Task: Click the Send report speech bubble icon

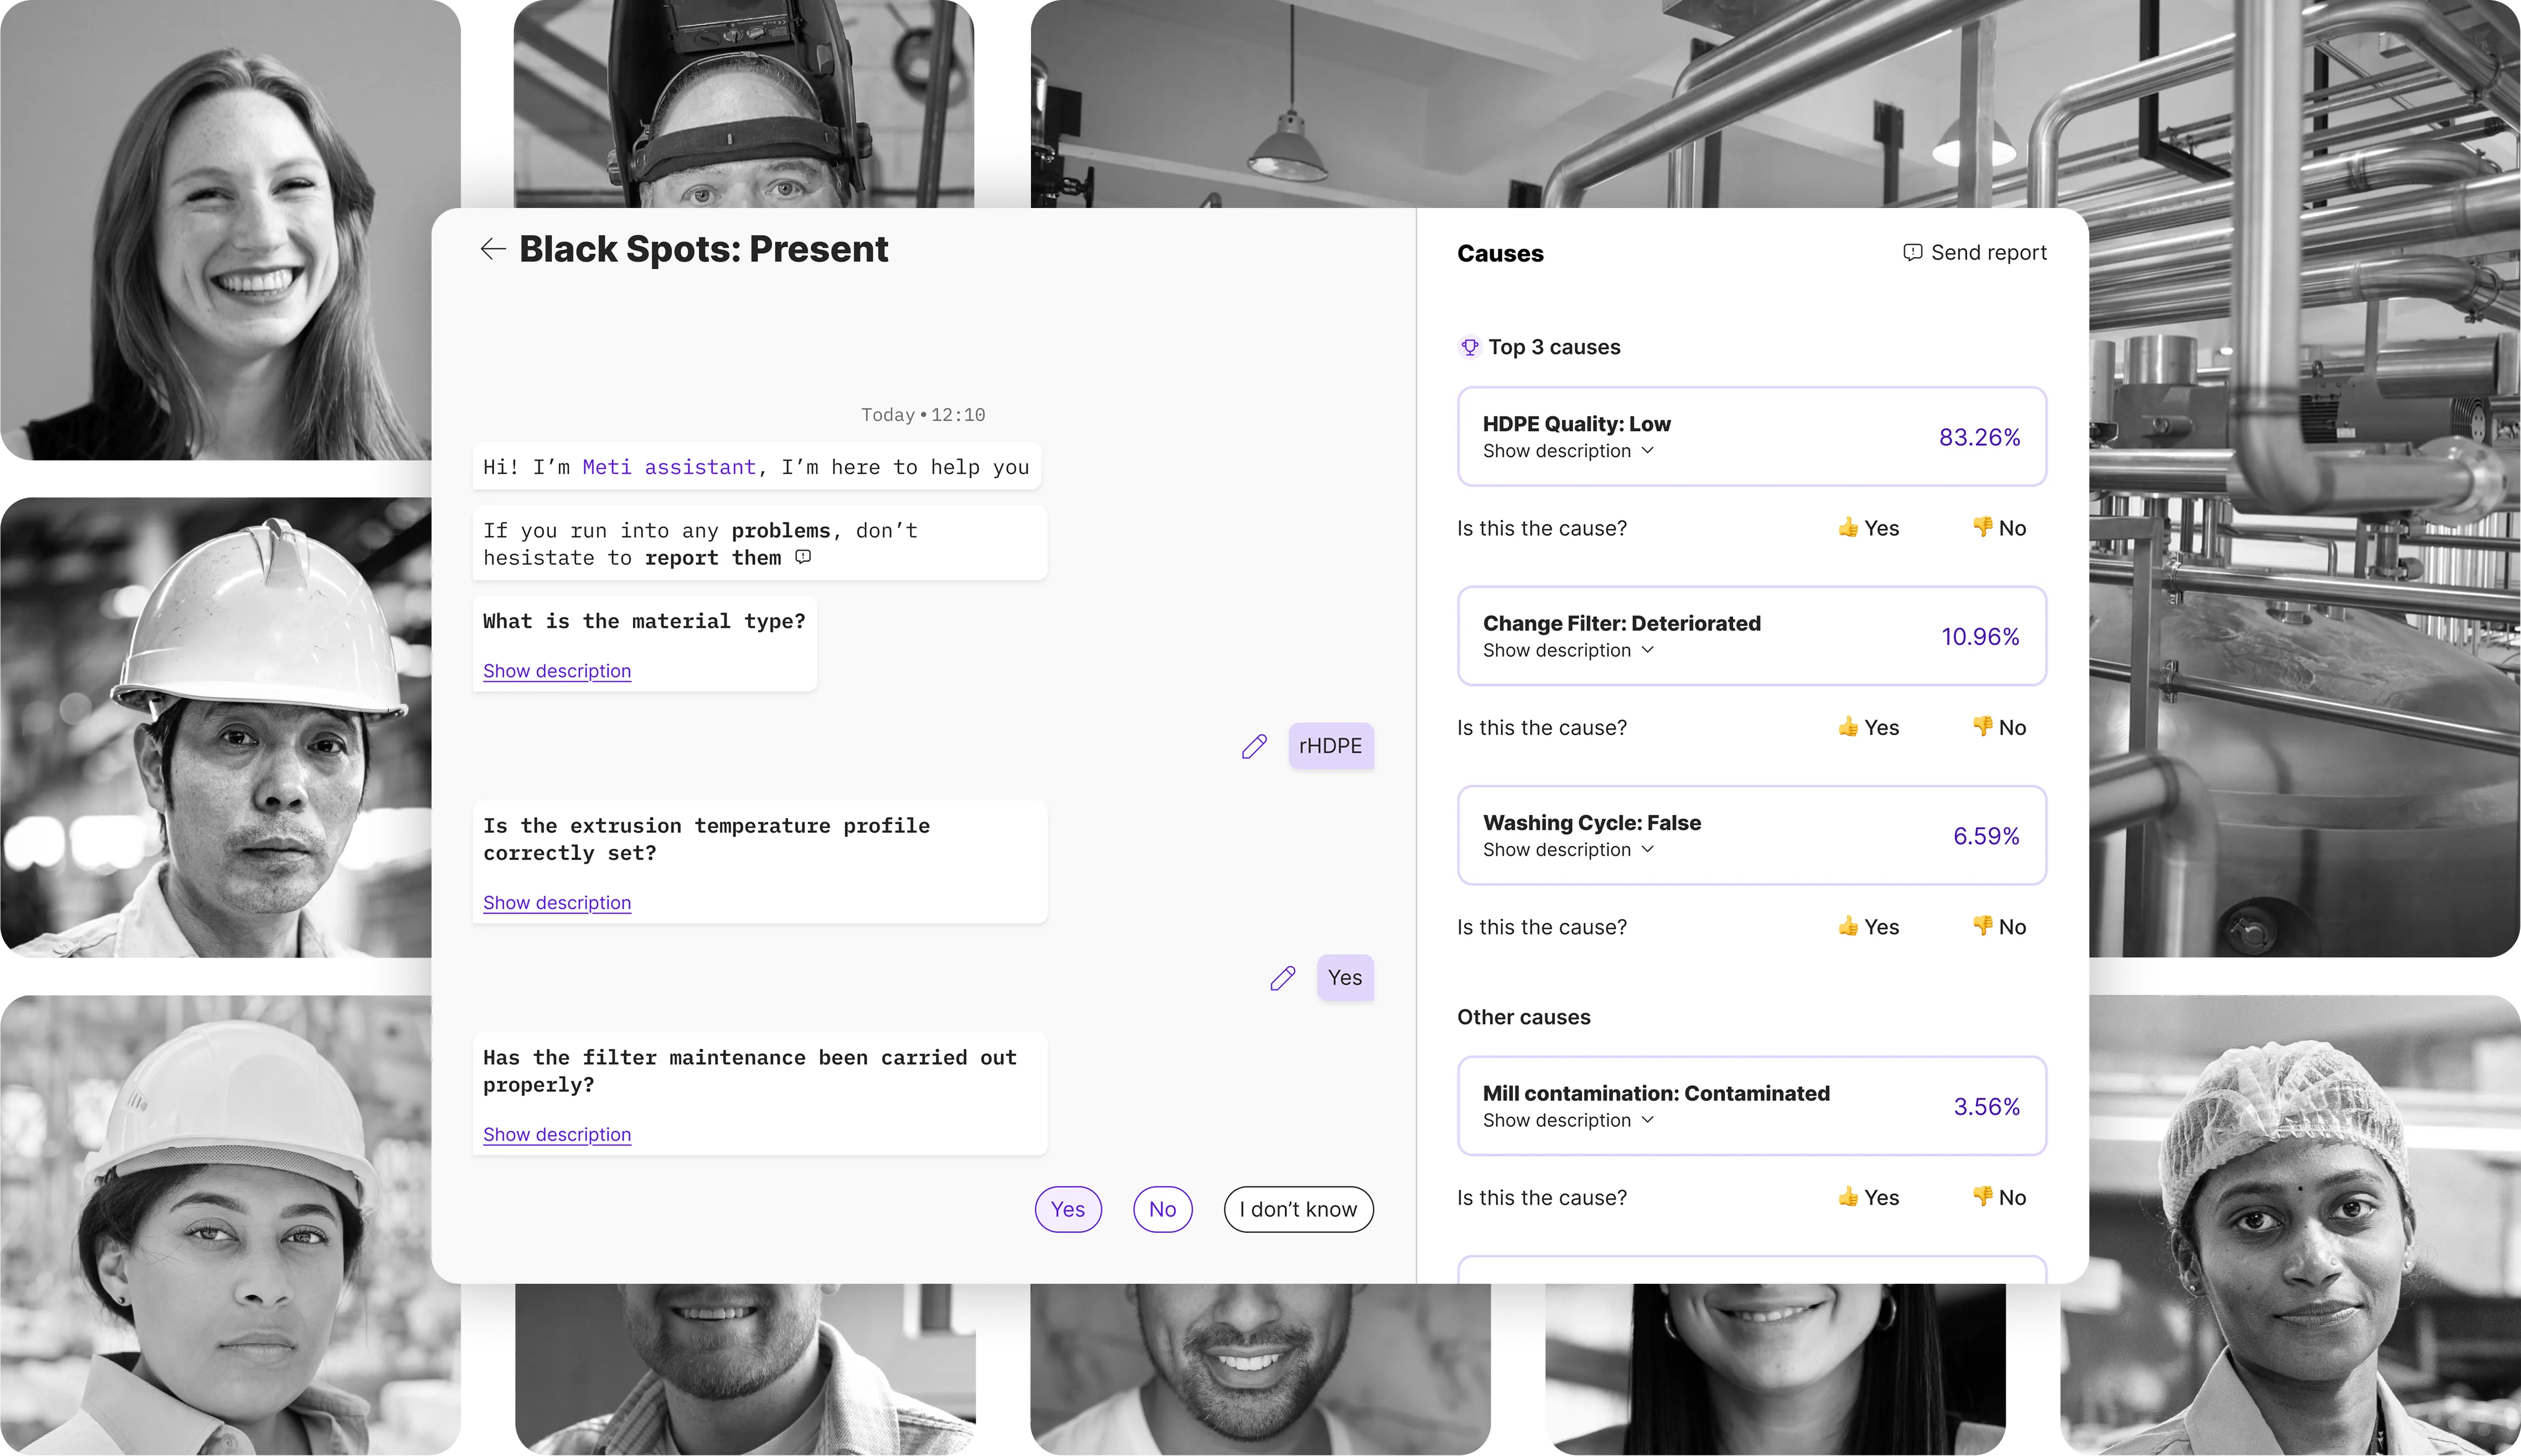Action: point(1912,253)
